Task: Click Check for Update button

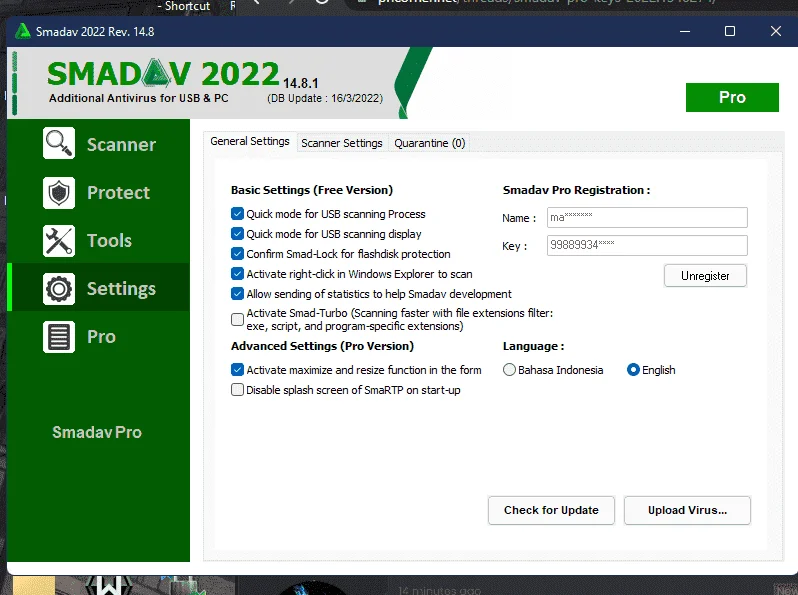Action: click(x=551, y=510)
